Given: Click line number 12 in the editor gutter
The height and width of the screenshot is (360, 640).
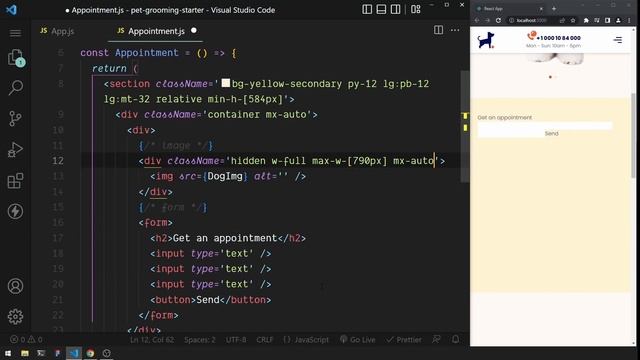Looking at the screenshot, I should click(x=58, y=161).
